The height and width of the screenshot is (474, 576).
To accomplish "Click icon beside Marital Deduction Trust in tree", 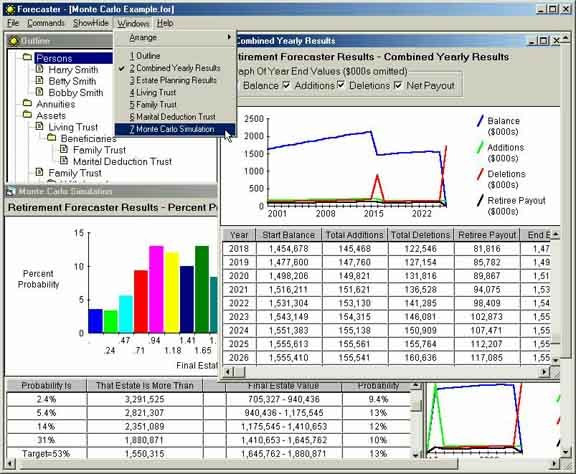I will coord(64,161).
